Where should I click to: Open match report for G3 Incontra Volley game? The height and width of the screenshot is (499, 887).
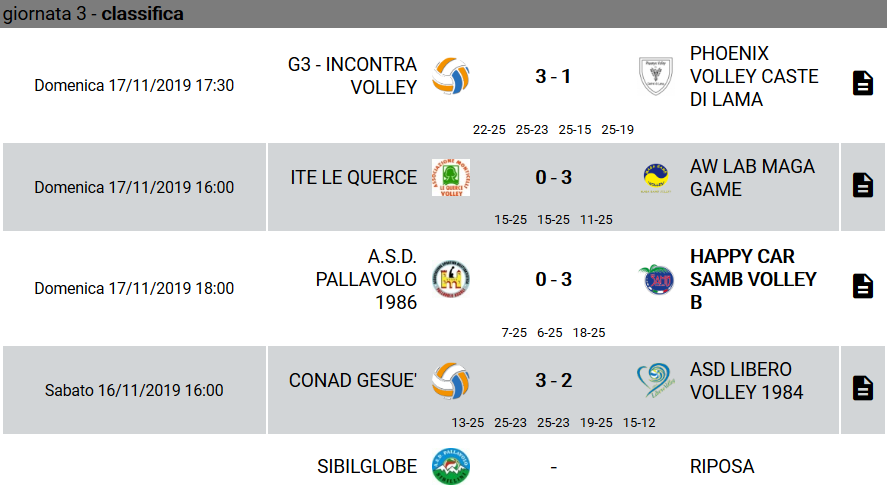tap(862, 83)
